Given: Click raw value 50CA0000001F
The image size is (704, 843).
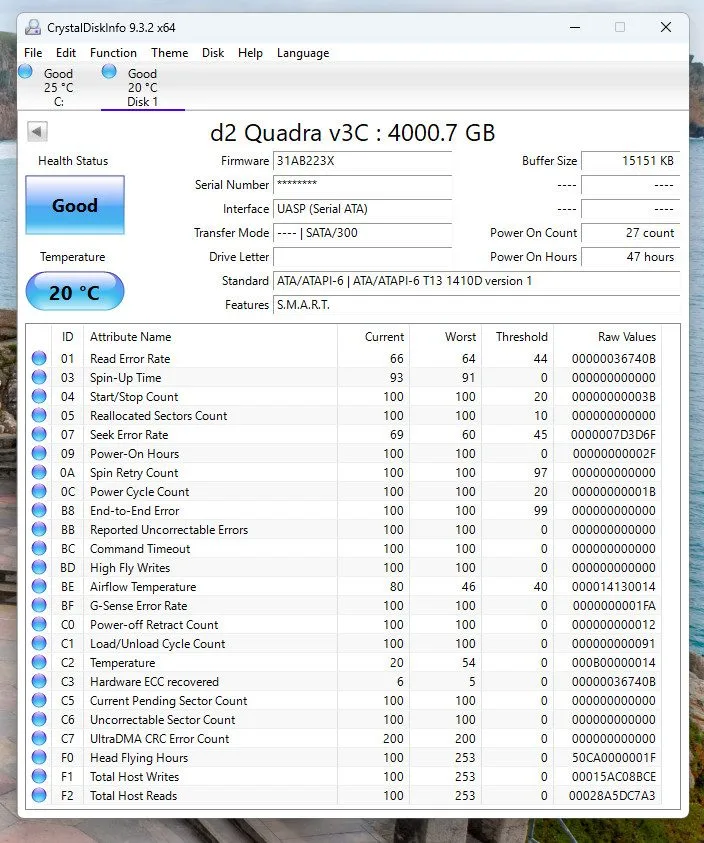Looking at the screenshot, I should click(x=614, y=758).
